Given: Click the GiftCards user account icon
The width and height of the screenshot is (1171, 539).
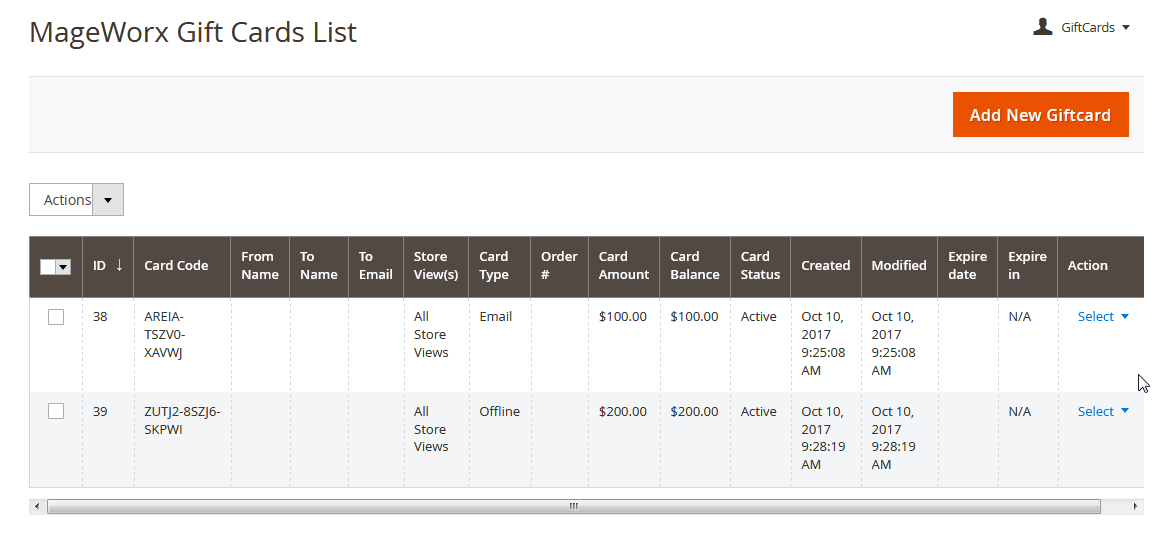Looking at the screenshot, I should tap(1043, 27).
